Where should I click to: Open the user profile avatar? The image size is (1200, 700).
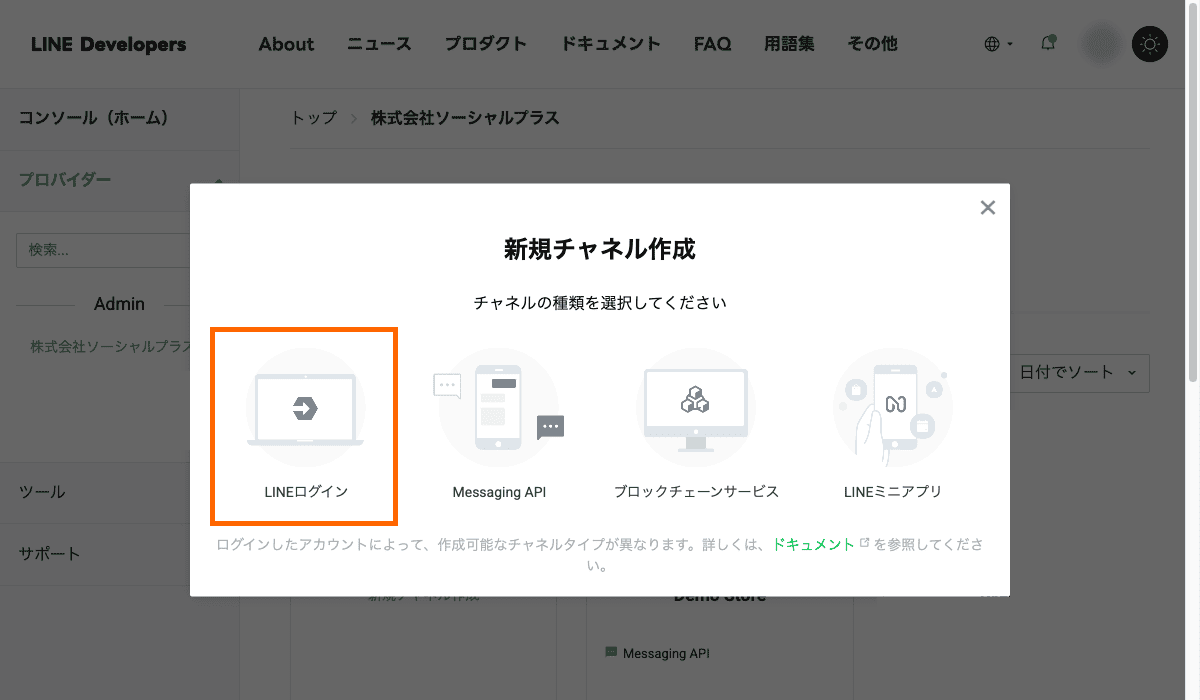tap(1102, 44)
